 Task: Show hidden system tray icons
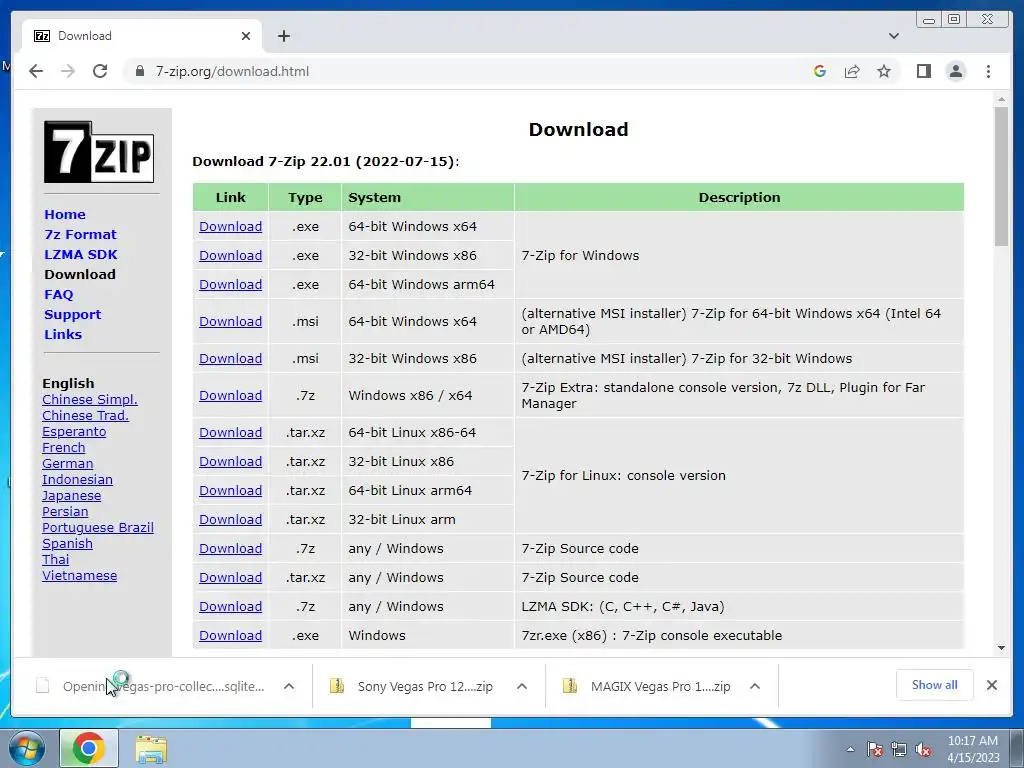(850, 749)
